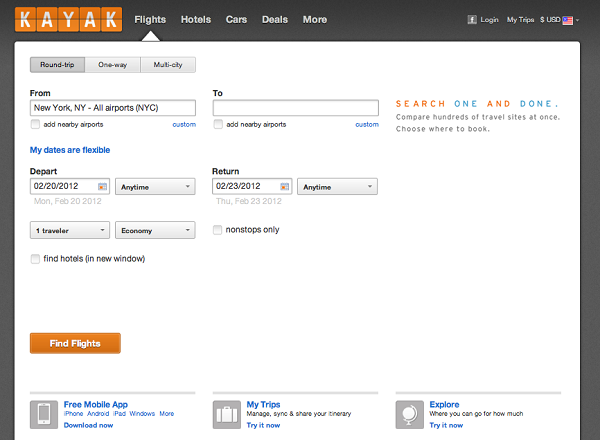Check the nonstops only box
This screenshot has height=440, width=600.
pyautogui.click(x=217, y=230)
